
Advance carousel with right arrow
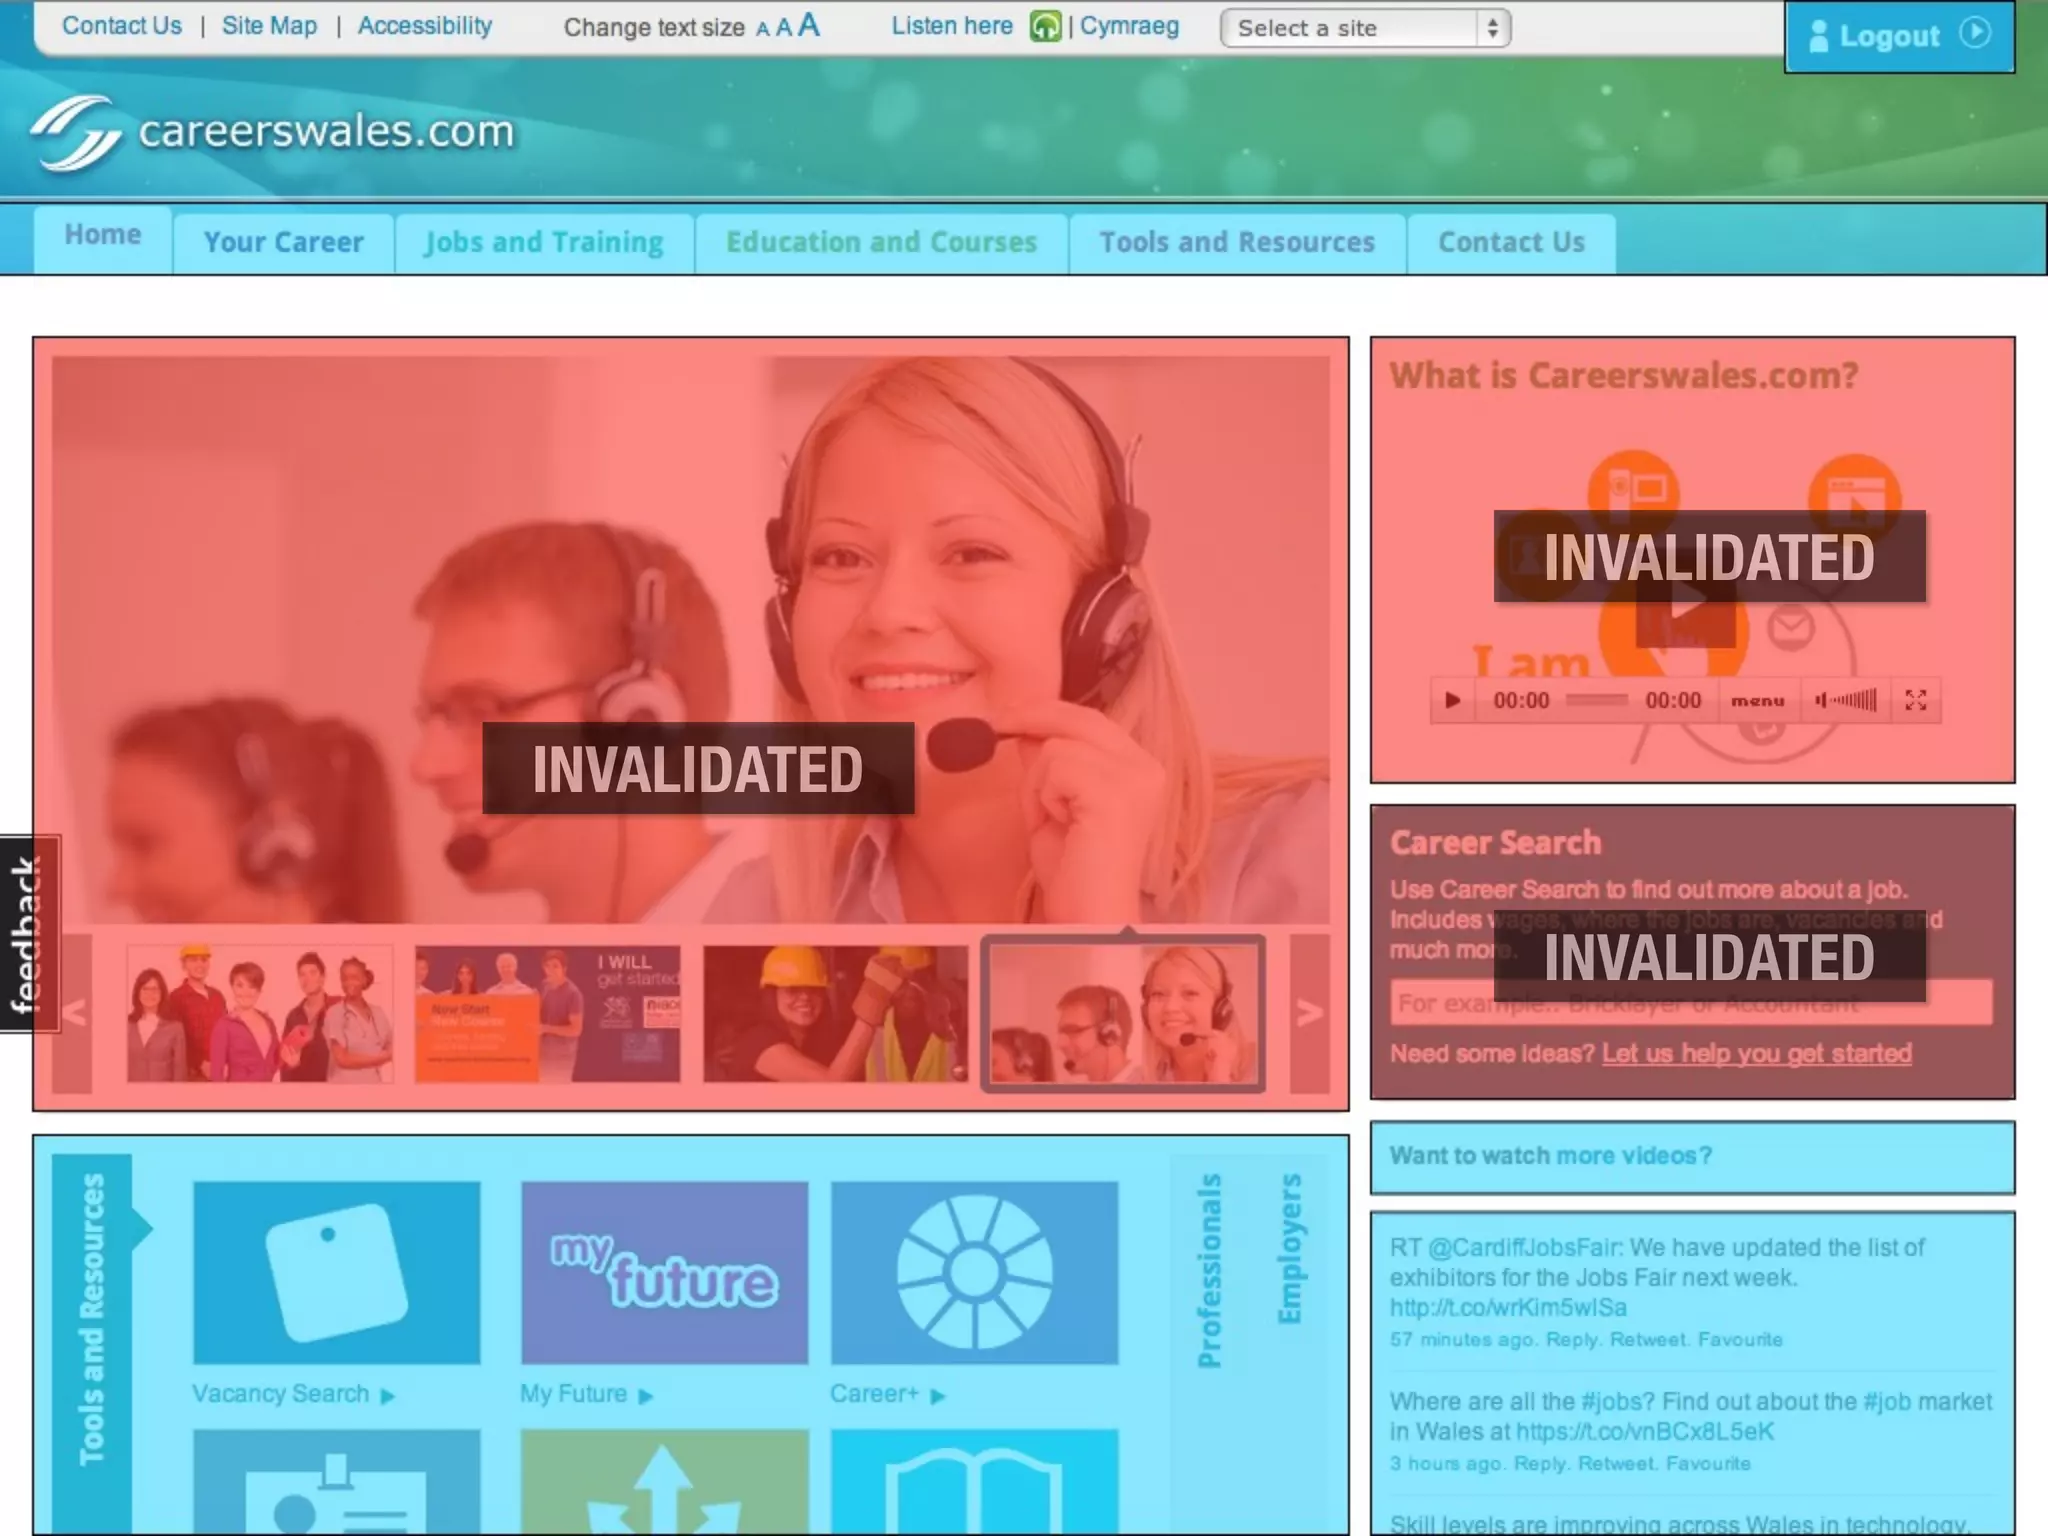point(1309,1013)
